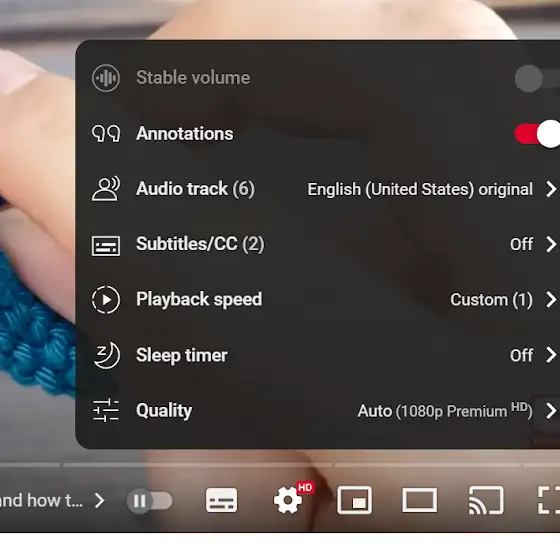Screen dimensions: 560x560
Task: Turn off the Annotations toggle
Action: pos(537,134)
